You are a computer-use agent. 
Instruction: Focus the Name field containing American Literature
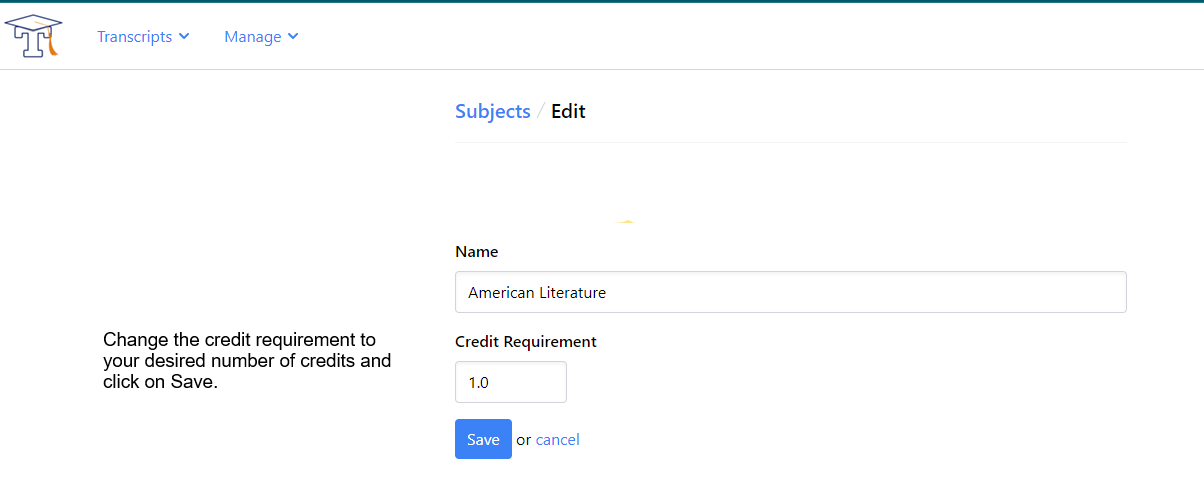[x=790, y=292]
